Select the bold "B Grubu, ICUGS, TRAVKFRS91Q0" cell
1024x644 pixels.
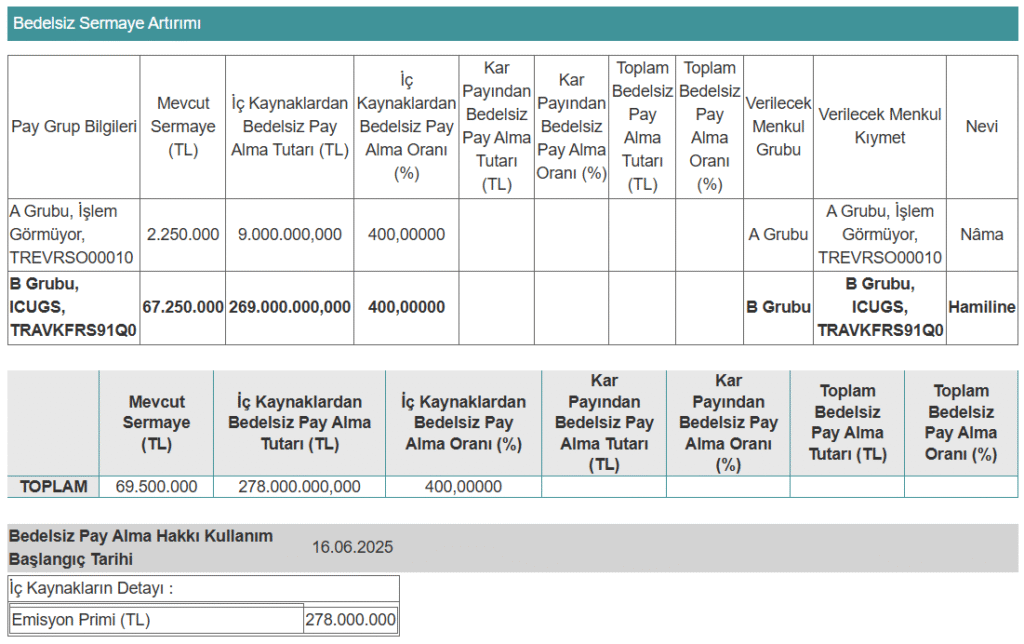tap(73, 307)
